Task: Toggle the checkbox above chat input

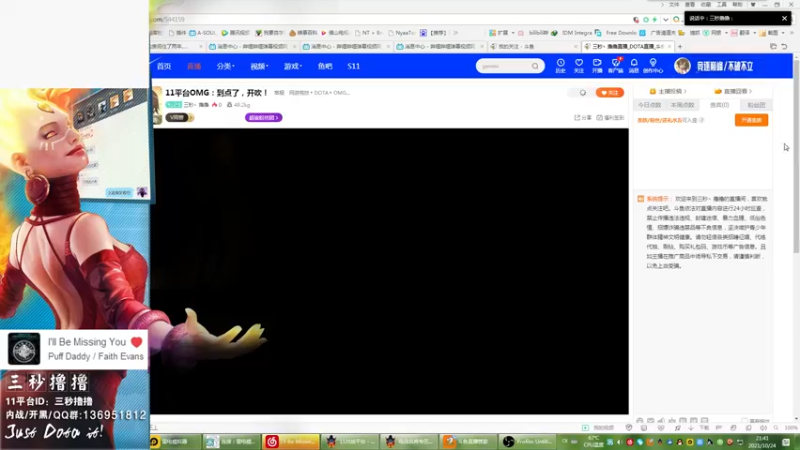Action: (x=744, y=421)
